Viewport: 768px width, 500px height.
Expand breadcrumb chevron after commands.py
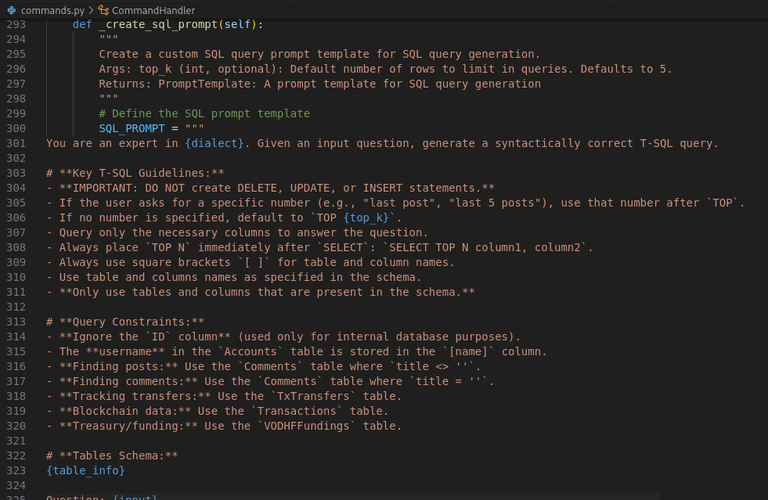(91, 10)
